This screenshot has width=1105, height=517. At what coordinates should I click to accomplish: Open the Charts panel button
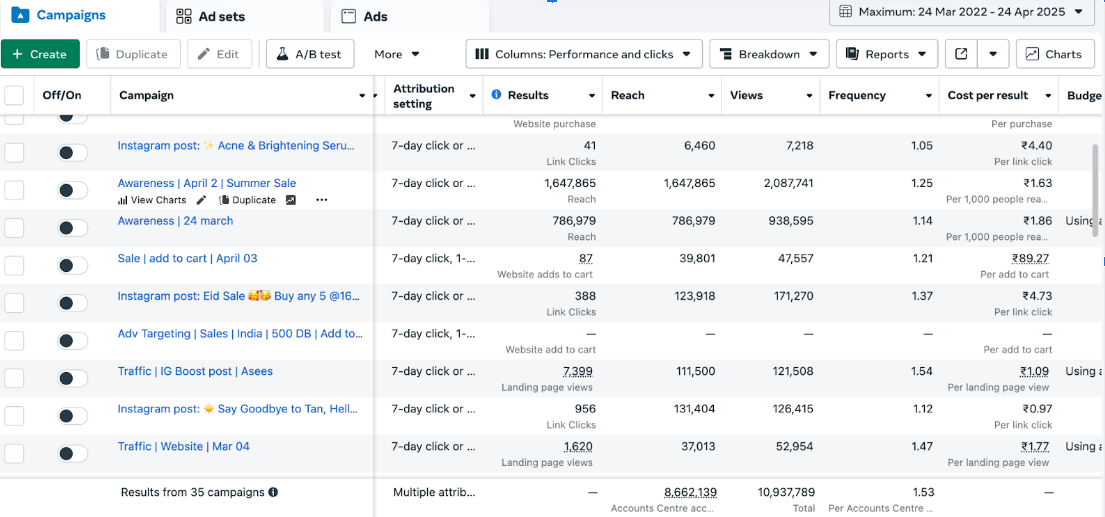click(1054, 54)
